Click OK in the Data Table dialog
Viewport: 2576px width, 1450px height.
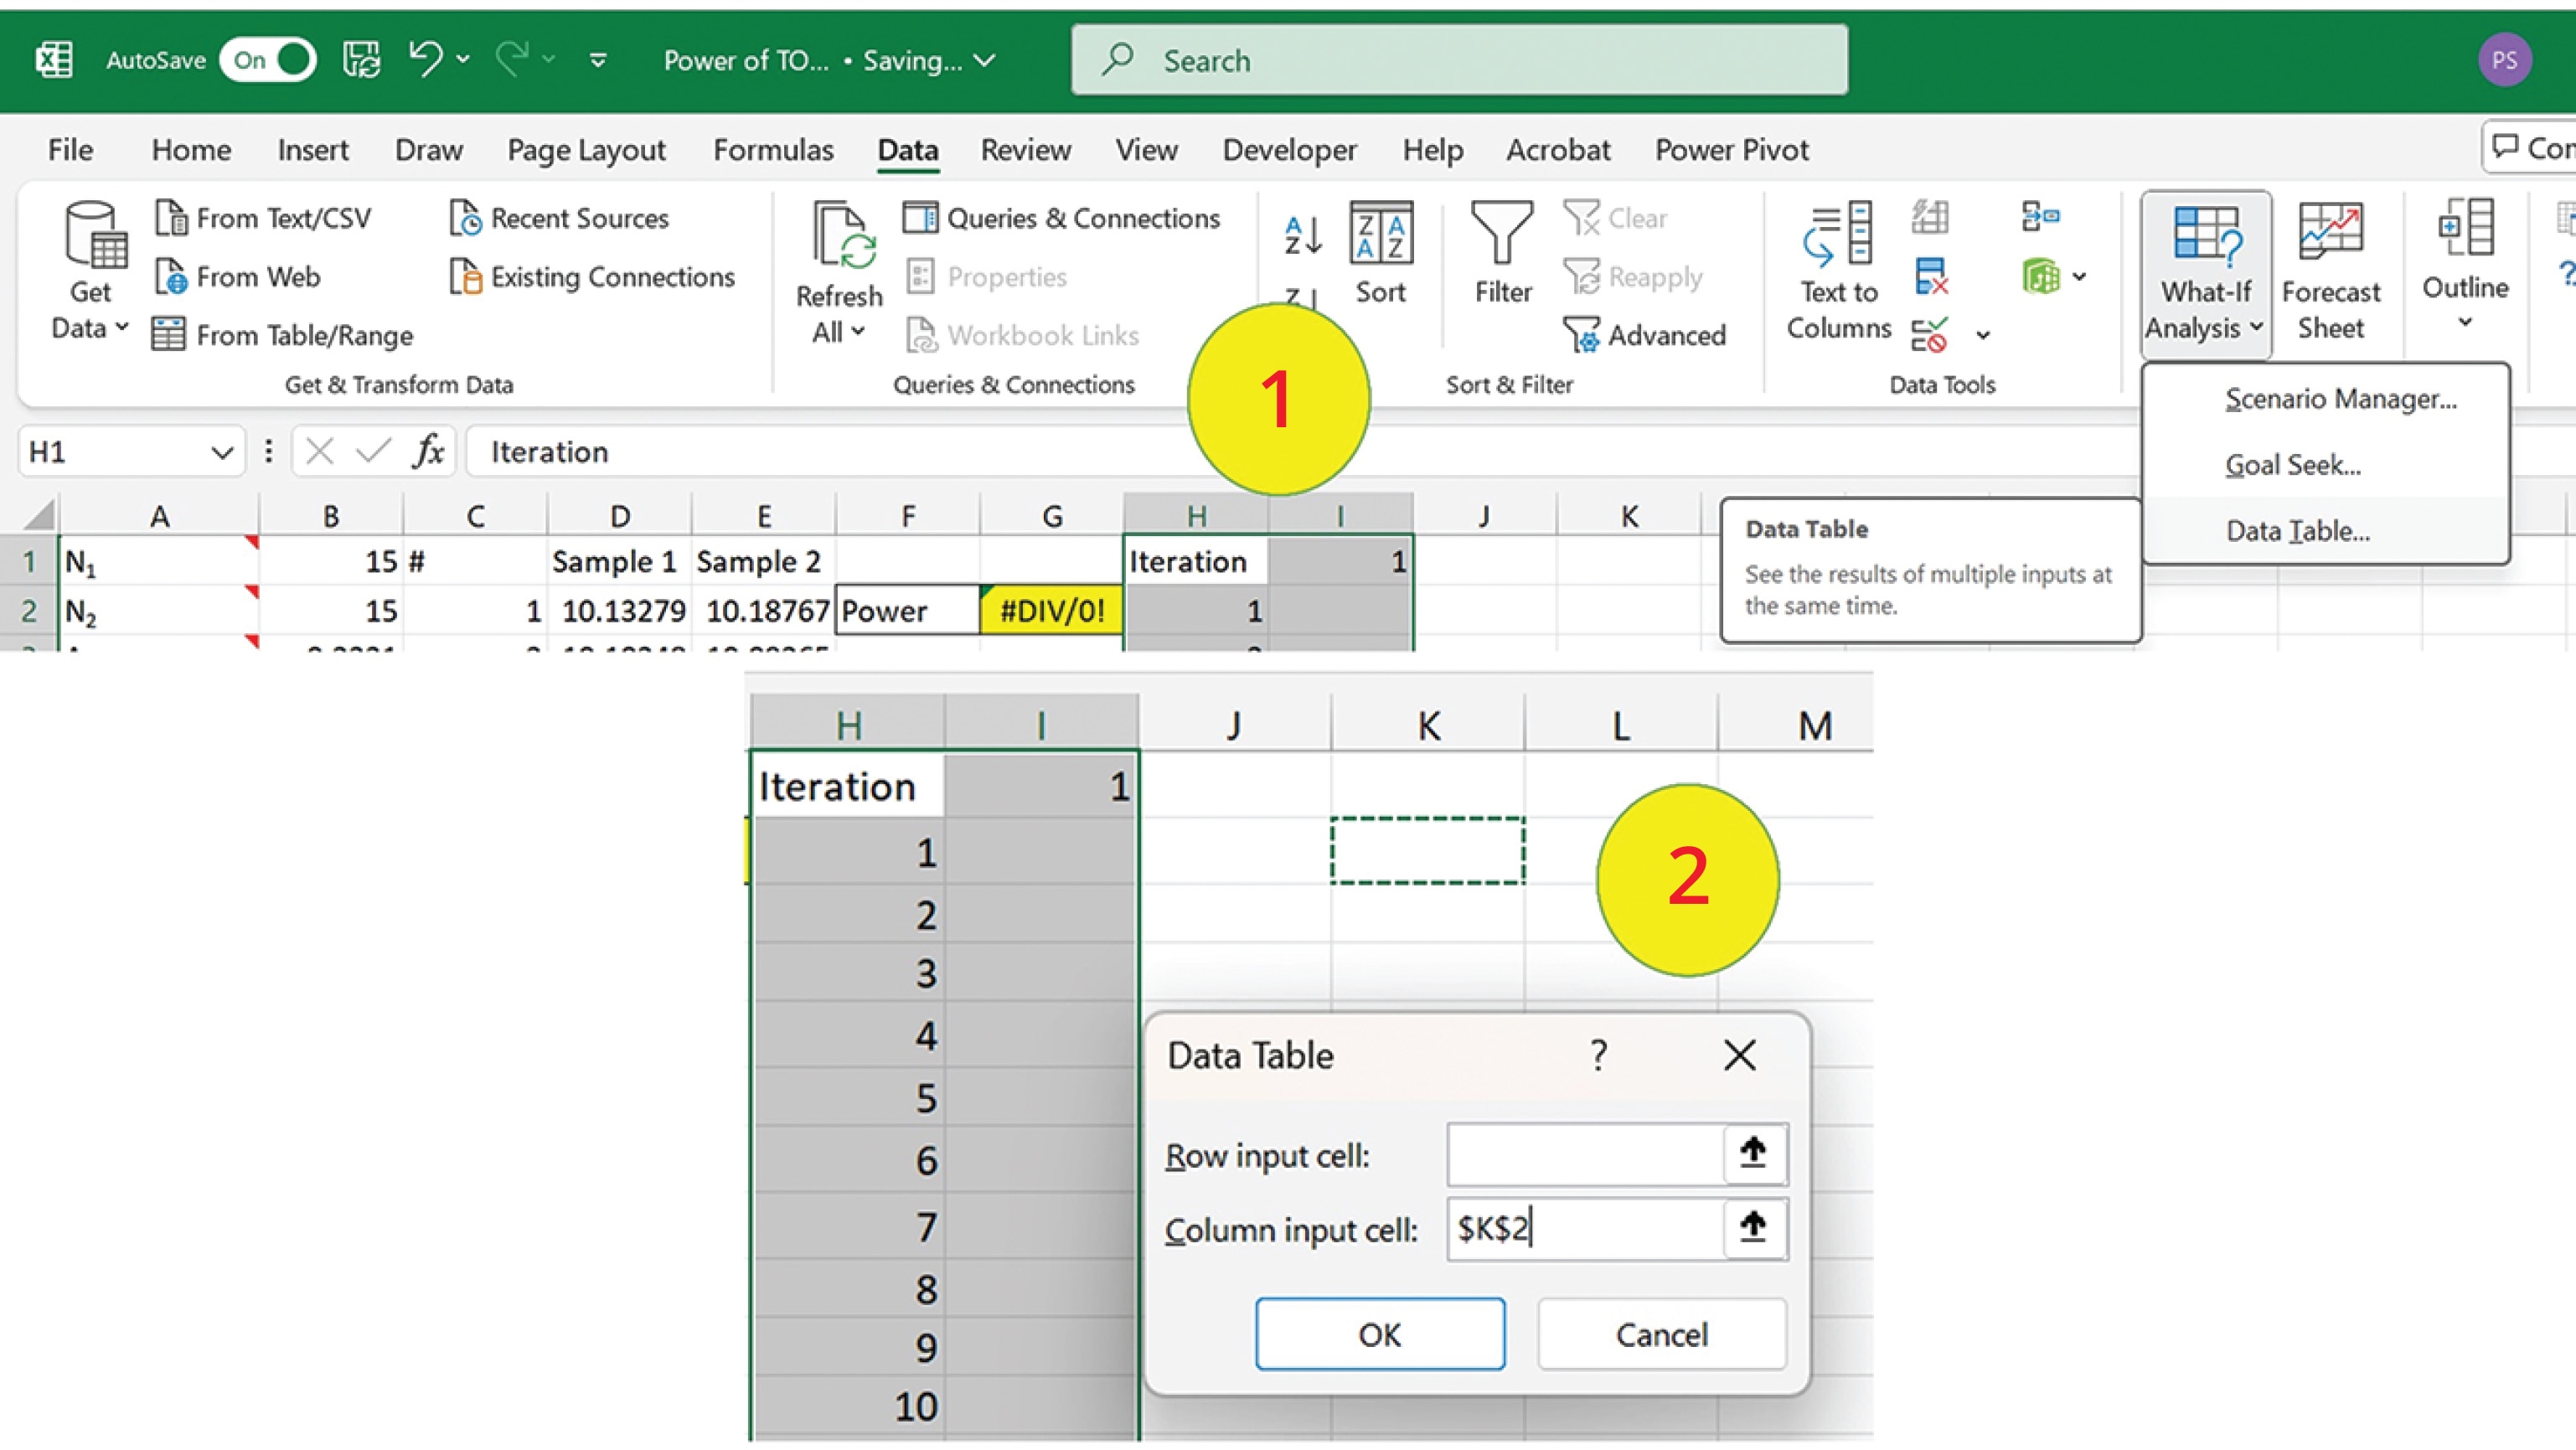[x=1380, y=1334]
